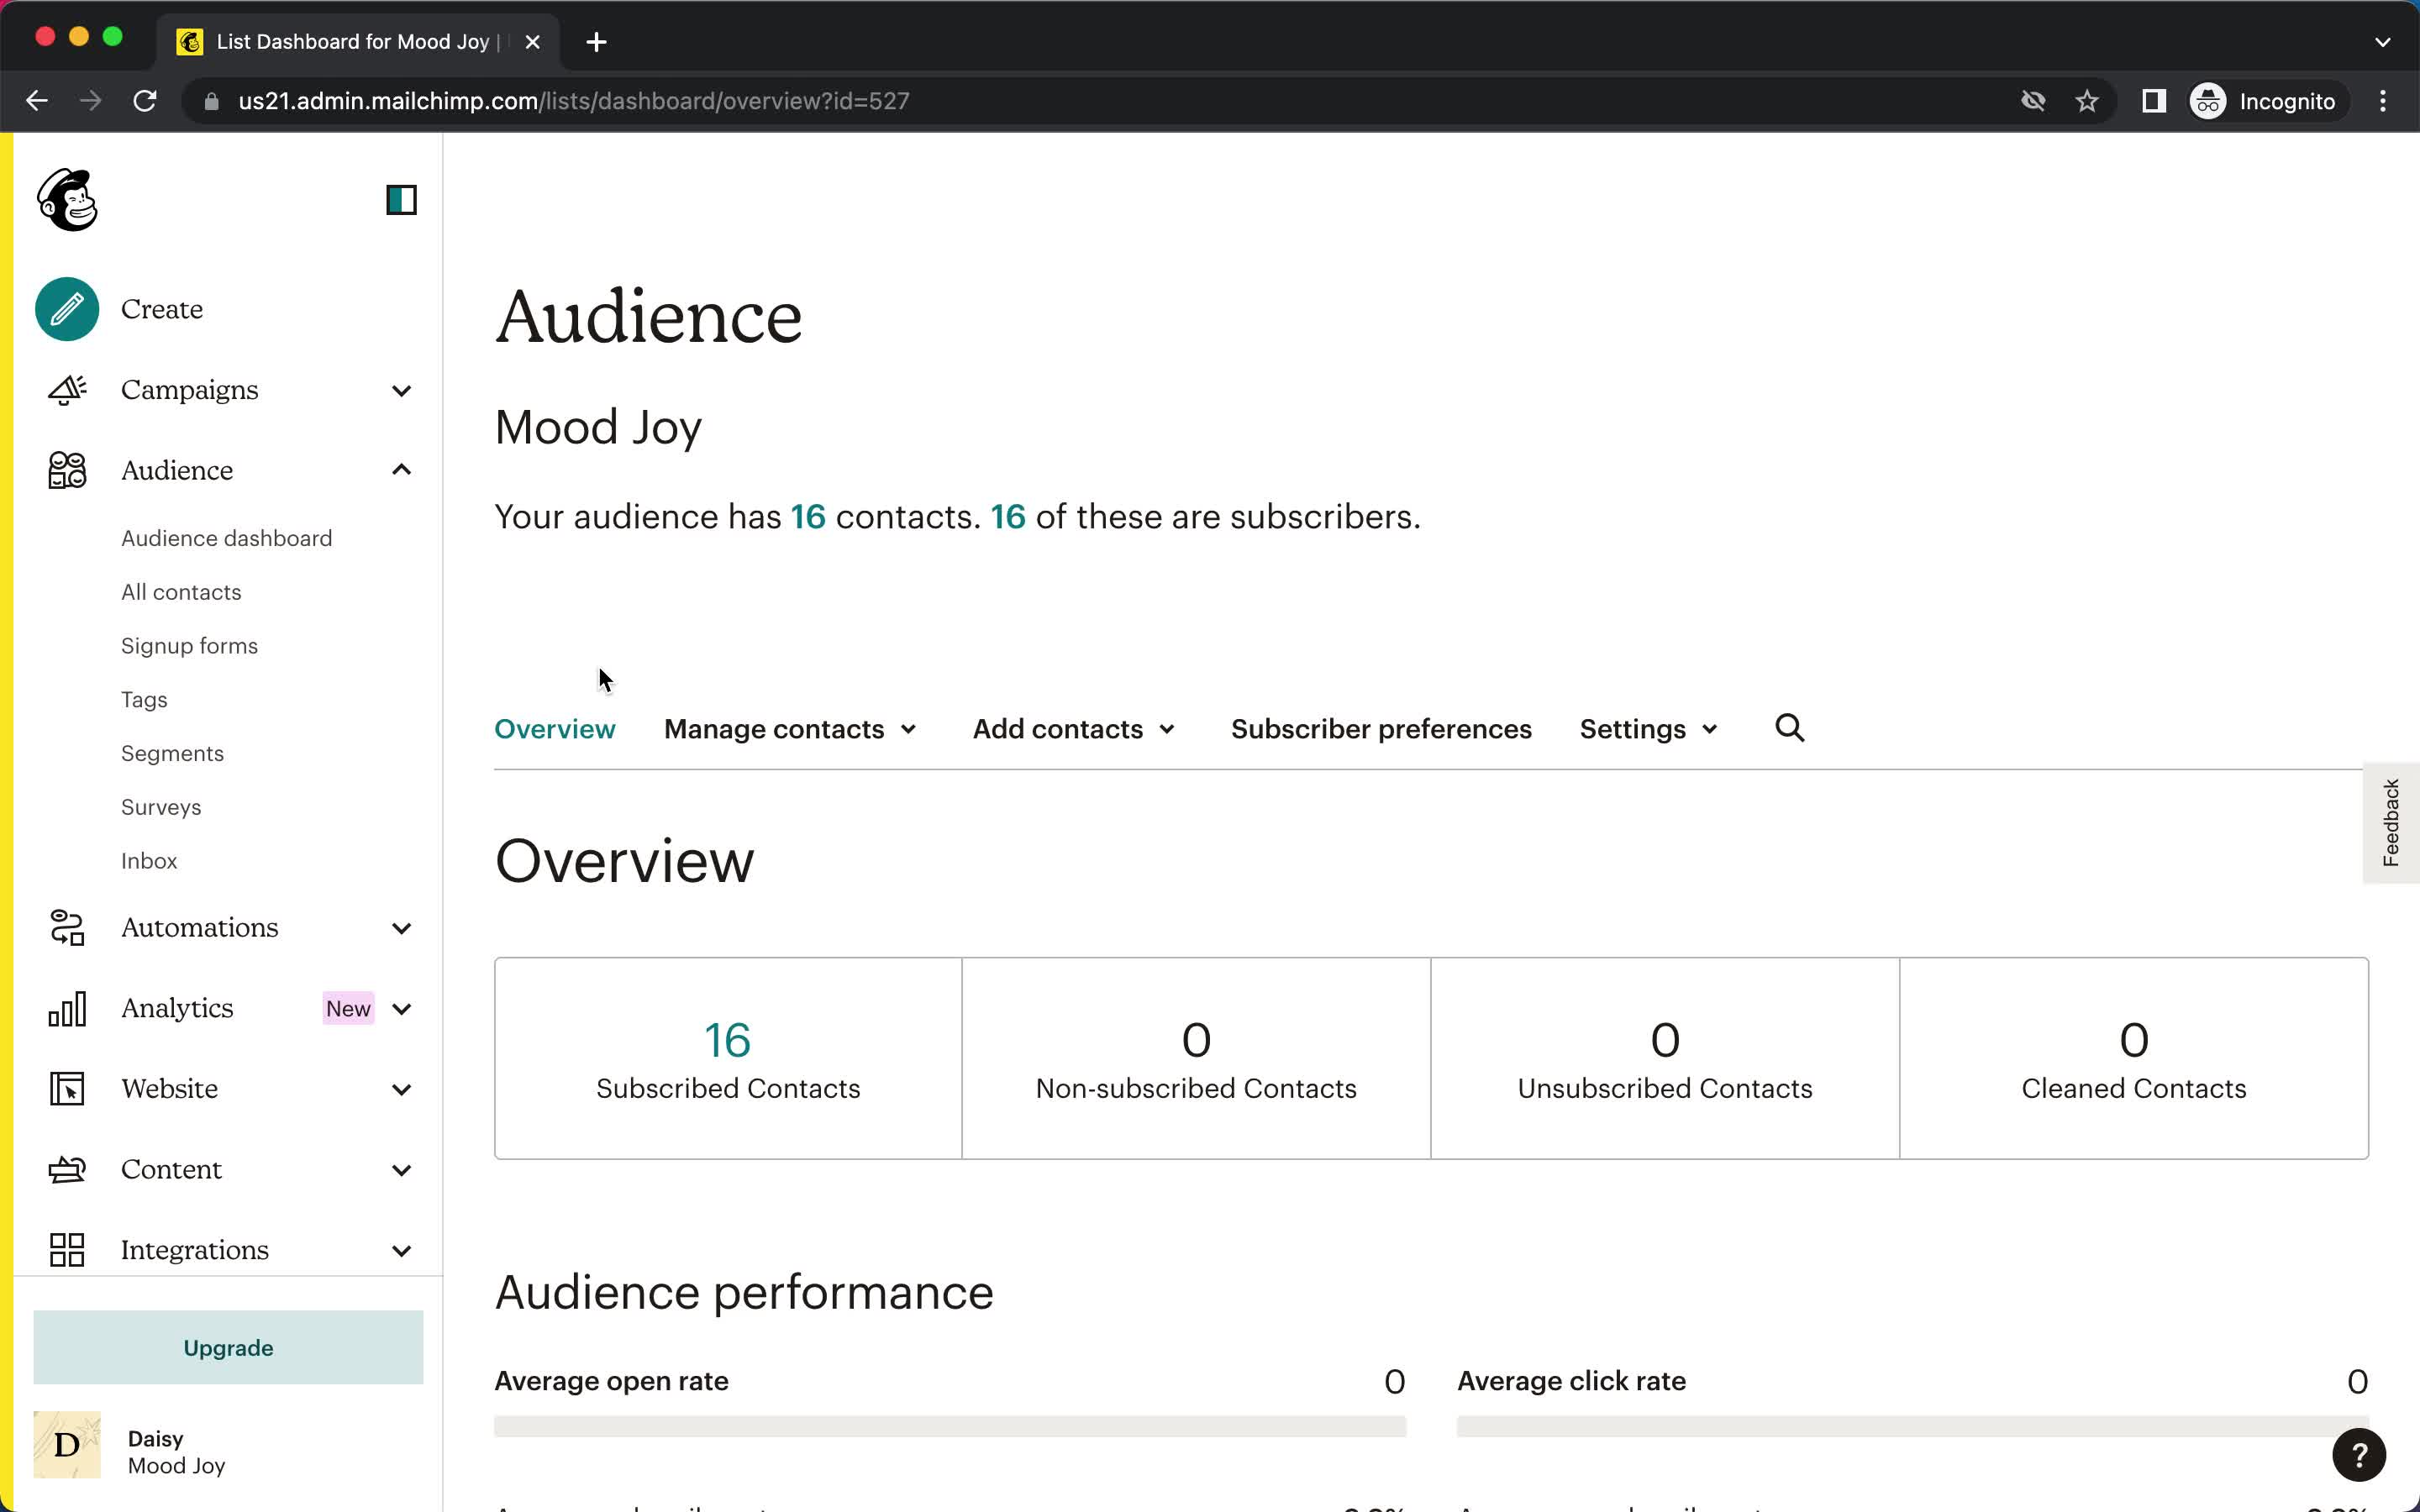Click the eye-slash tracking icon in address bar

pos(2033,101)
